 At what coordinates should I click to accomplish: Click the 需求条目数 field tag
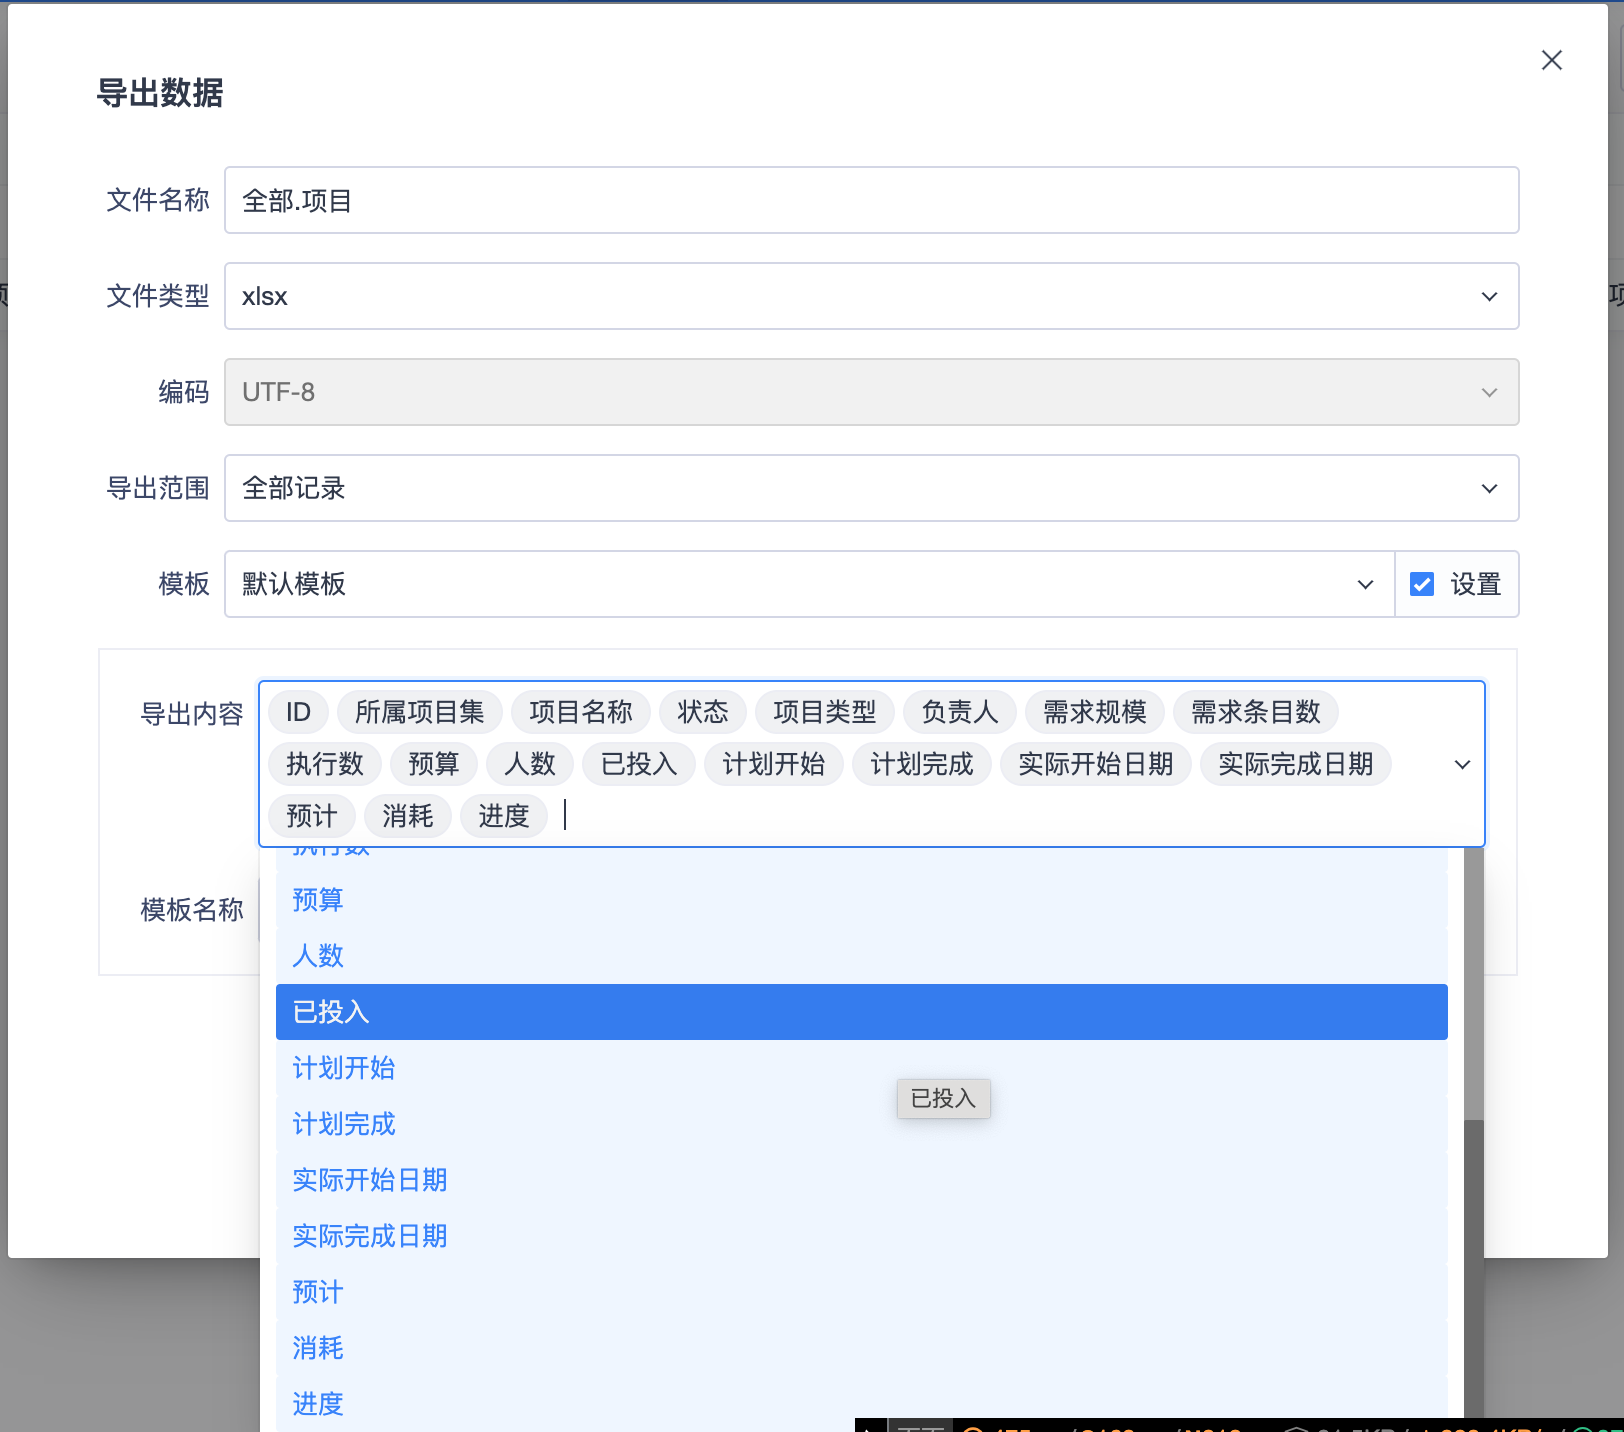click(x=1255, y=712)
